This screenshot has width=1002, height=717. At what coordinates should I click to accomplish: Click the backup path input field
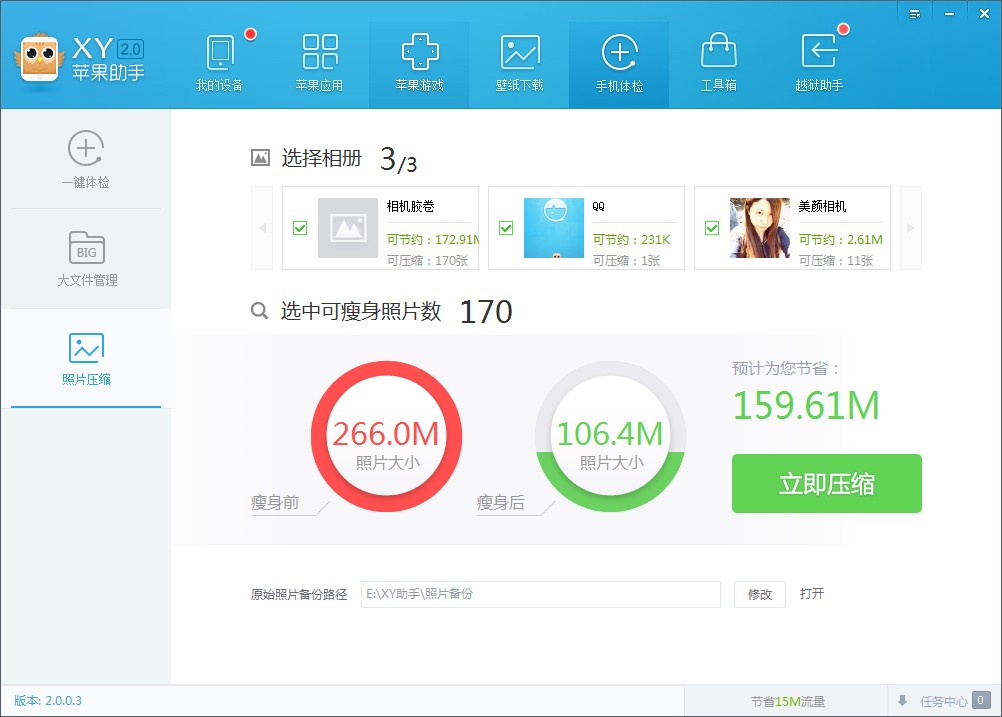point(540,594)
